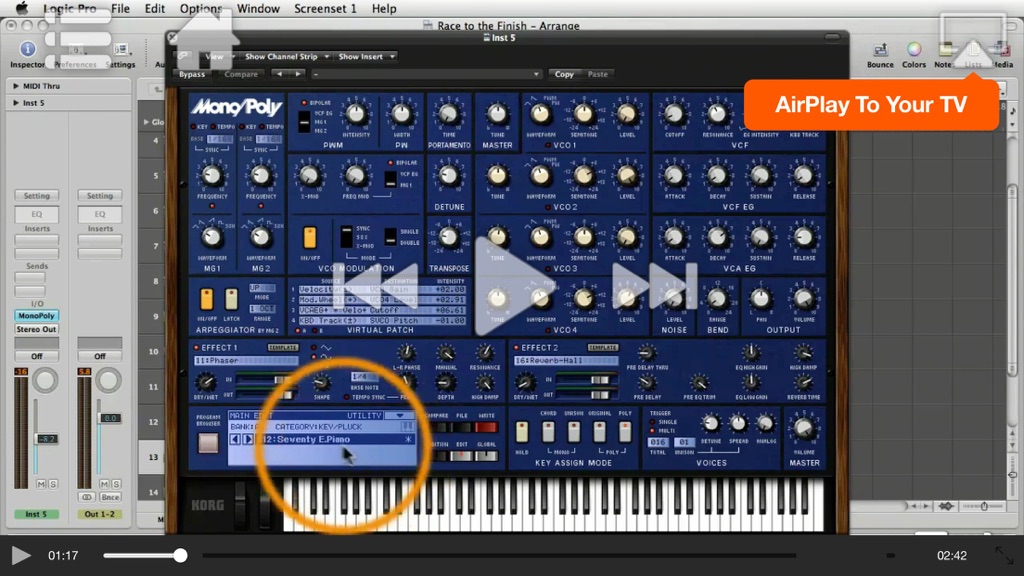Adjust the Effect 1 Dry/Wet knob
1024x576 pixels.
point(206,381)
